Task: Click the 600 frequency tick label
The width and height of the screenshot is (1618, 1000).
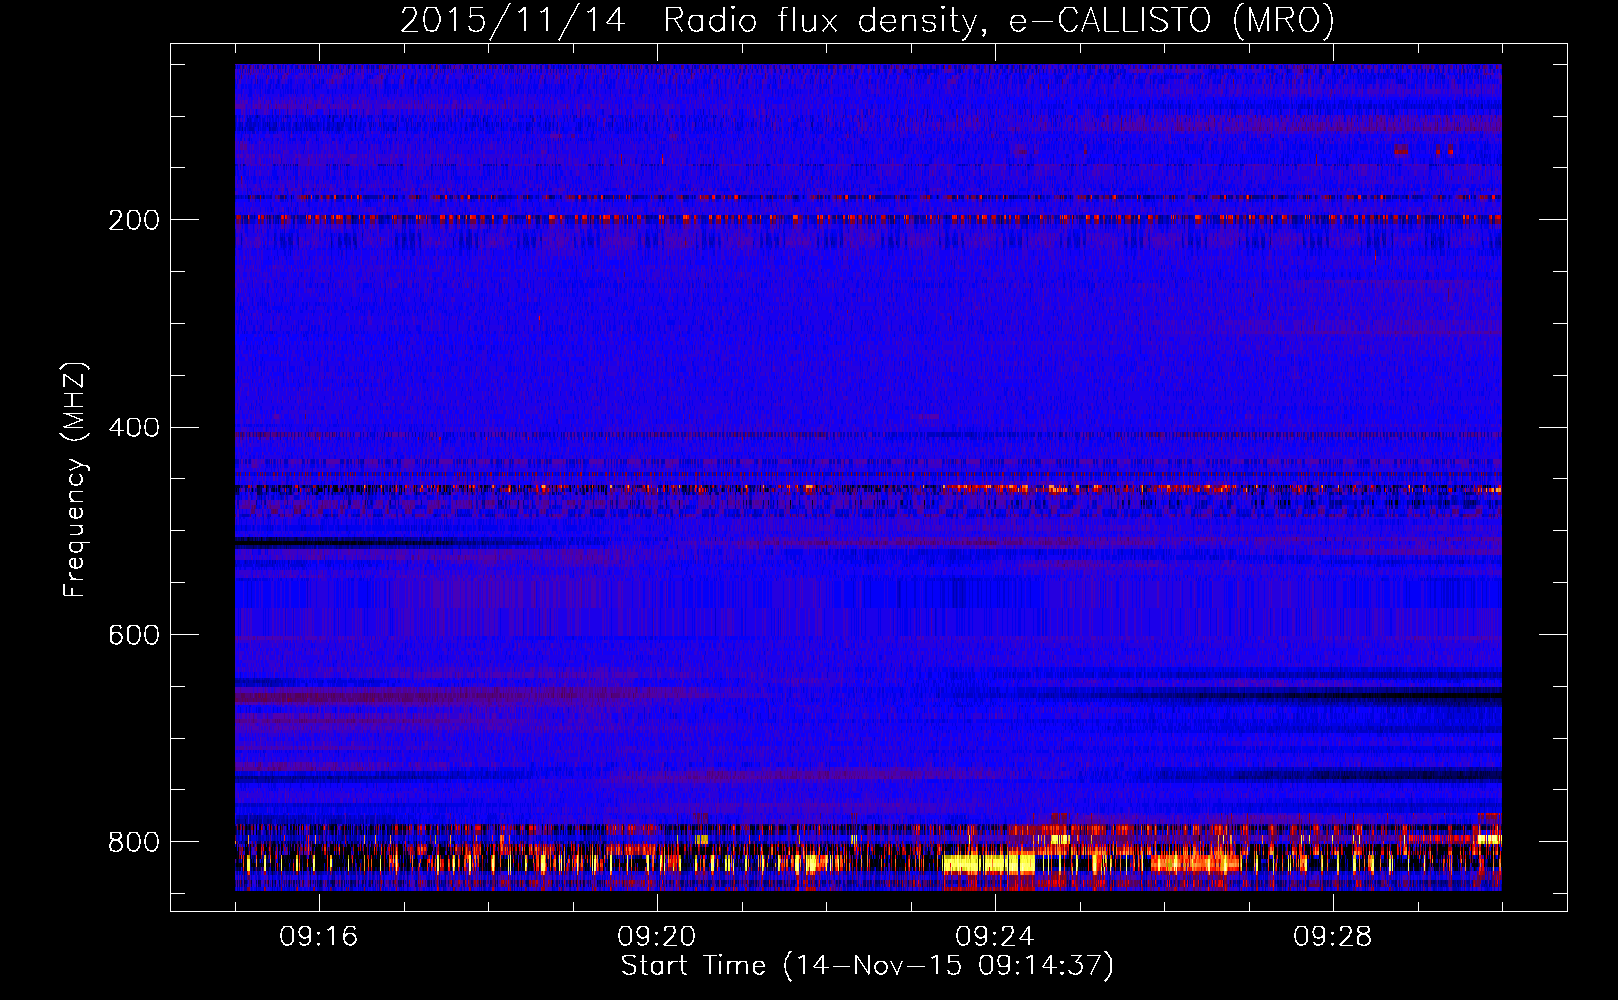Action: pos(134,635)
